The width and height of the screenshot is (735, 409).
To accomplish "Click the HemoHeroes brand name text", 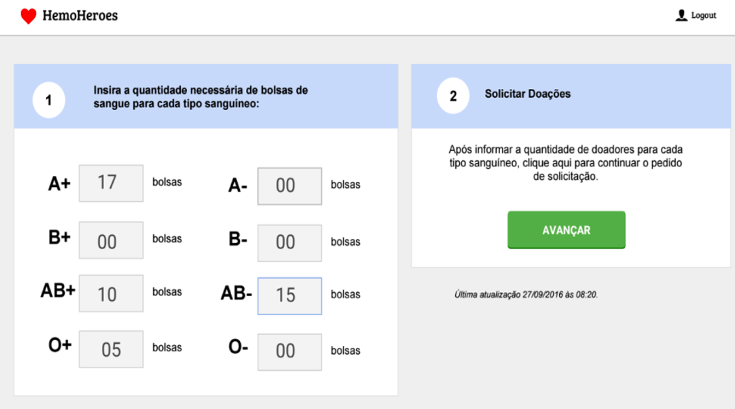I will click(81, 16).
